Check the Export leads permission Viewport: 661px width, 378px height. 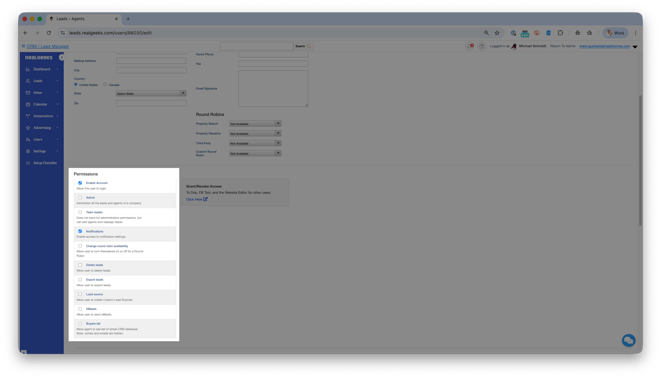click(80, 280)
